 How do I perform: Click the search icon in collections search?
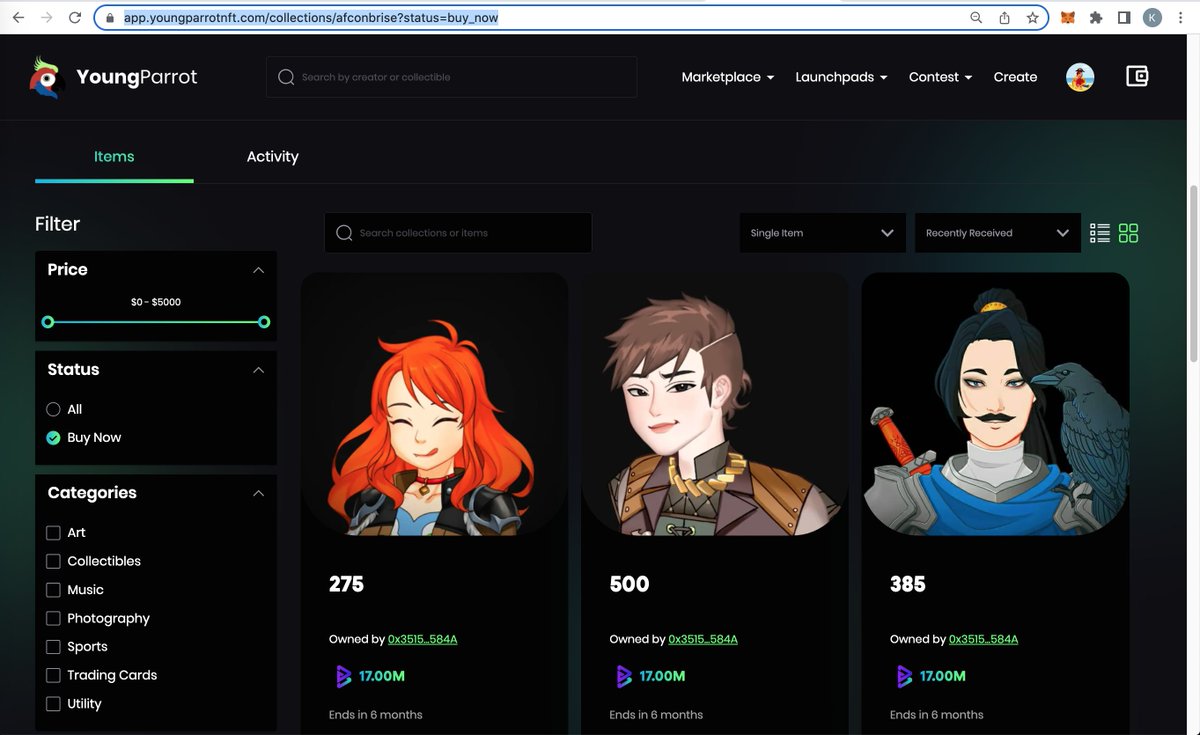[344, 233]
